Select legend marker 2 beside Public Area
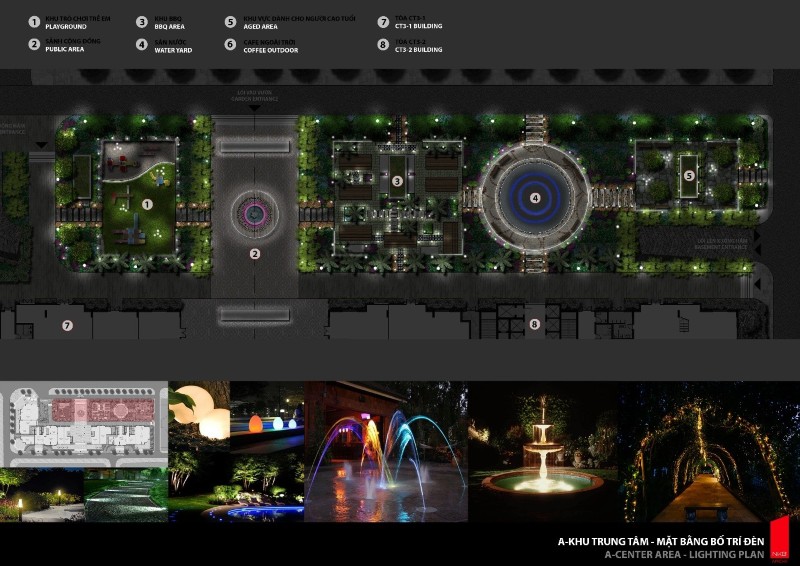This screenshot has height=566, width=800. (x=34, y=45)
